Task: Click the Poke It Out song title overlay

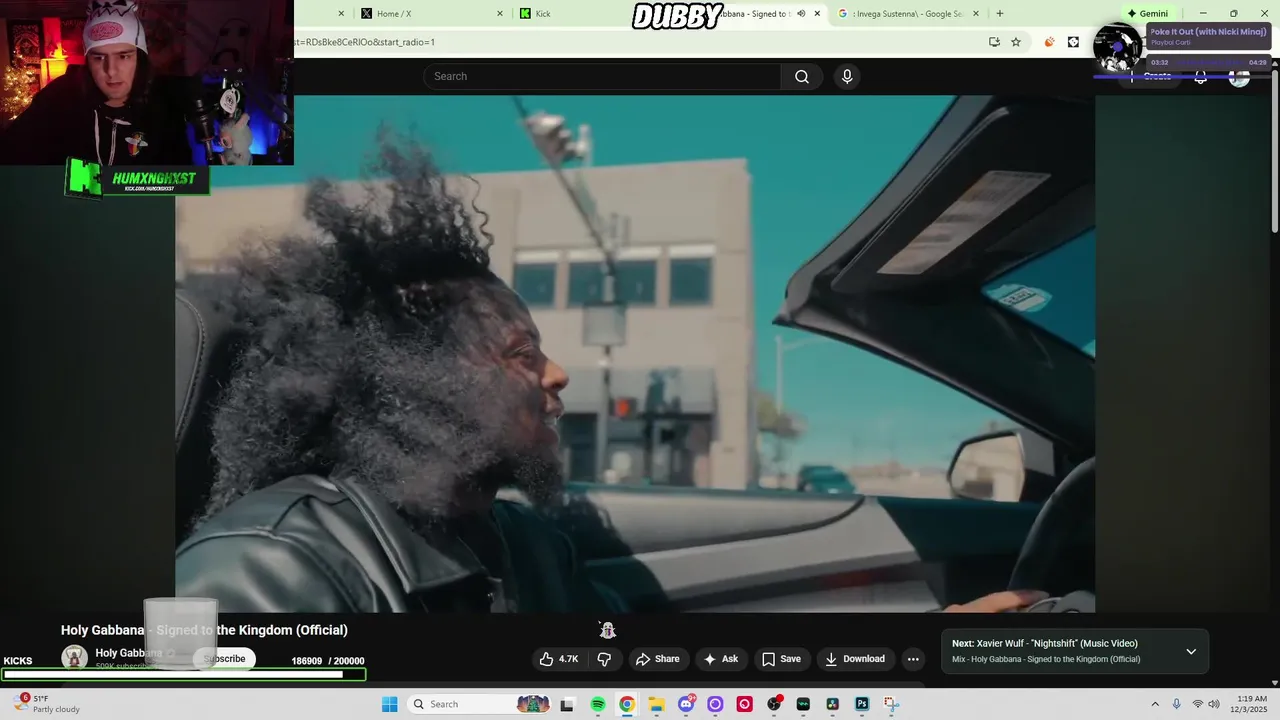Action: pyautogui.click(x=1208, y=32)
